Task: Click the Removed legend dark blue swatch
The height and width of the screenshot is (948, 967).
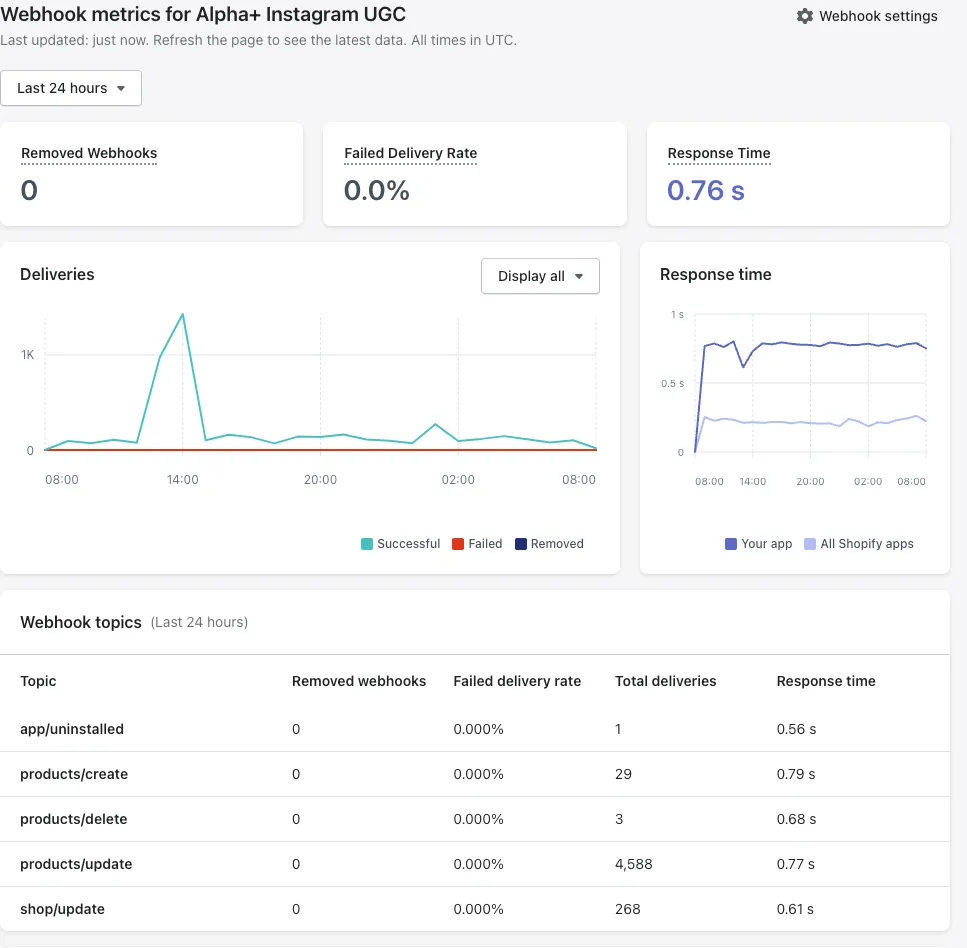Action: pos(521,544)
